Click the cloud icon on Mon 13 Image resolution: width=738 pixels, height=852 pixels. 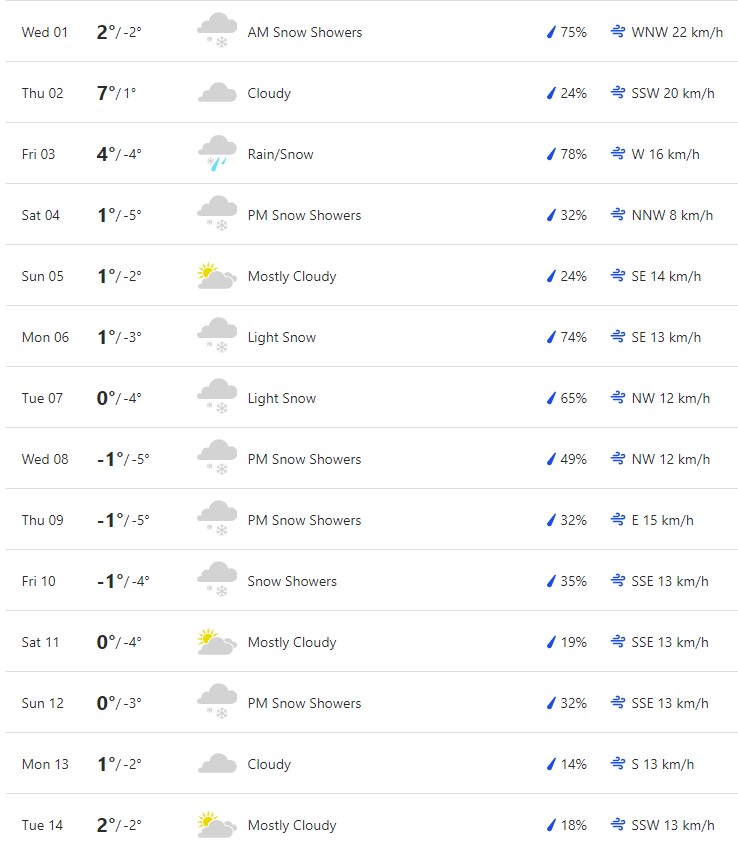tap(217, 764)
